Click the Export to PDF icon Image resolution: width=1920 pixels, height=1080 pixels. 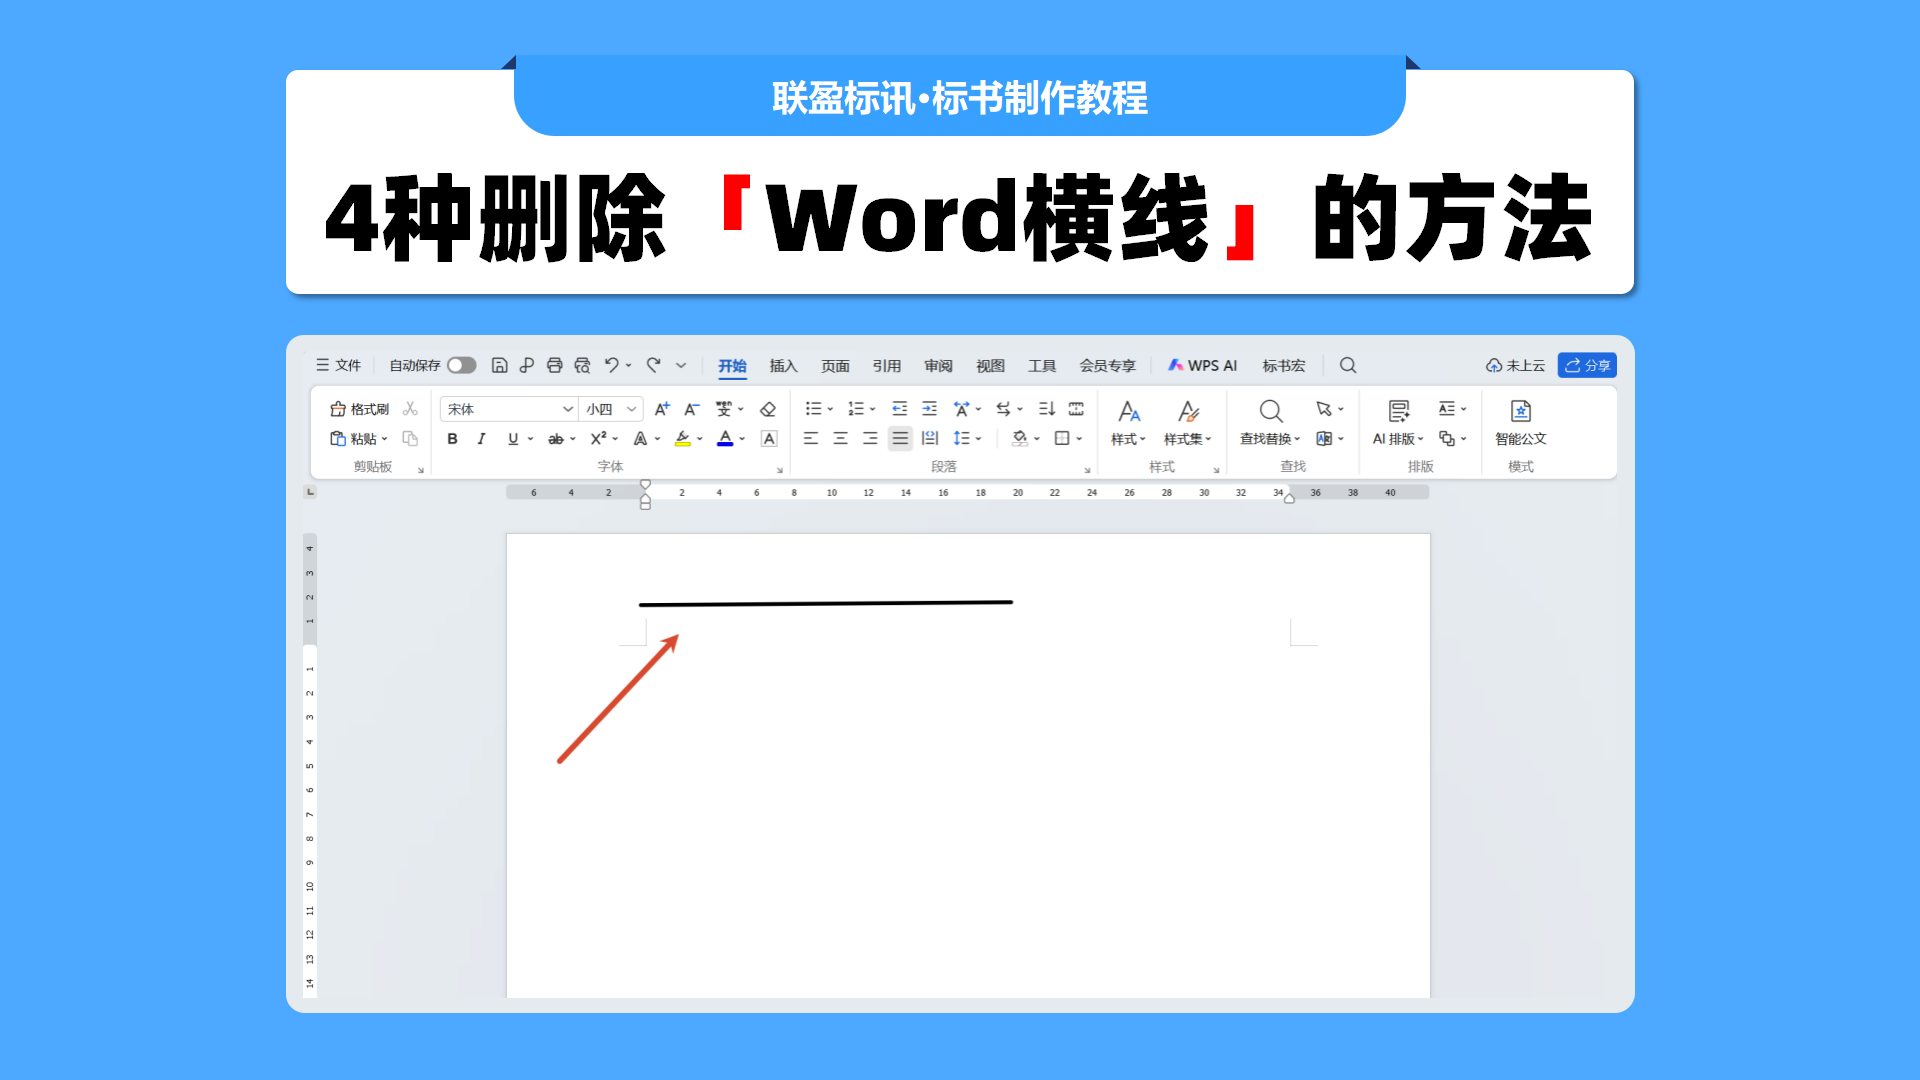[x=527, y=365]
